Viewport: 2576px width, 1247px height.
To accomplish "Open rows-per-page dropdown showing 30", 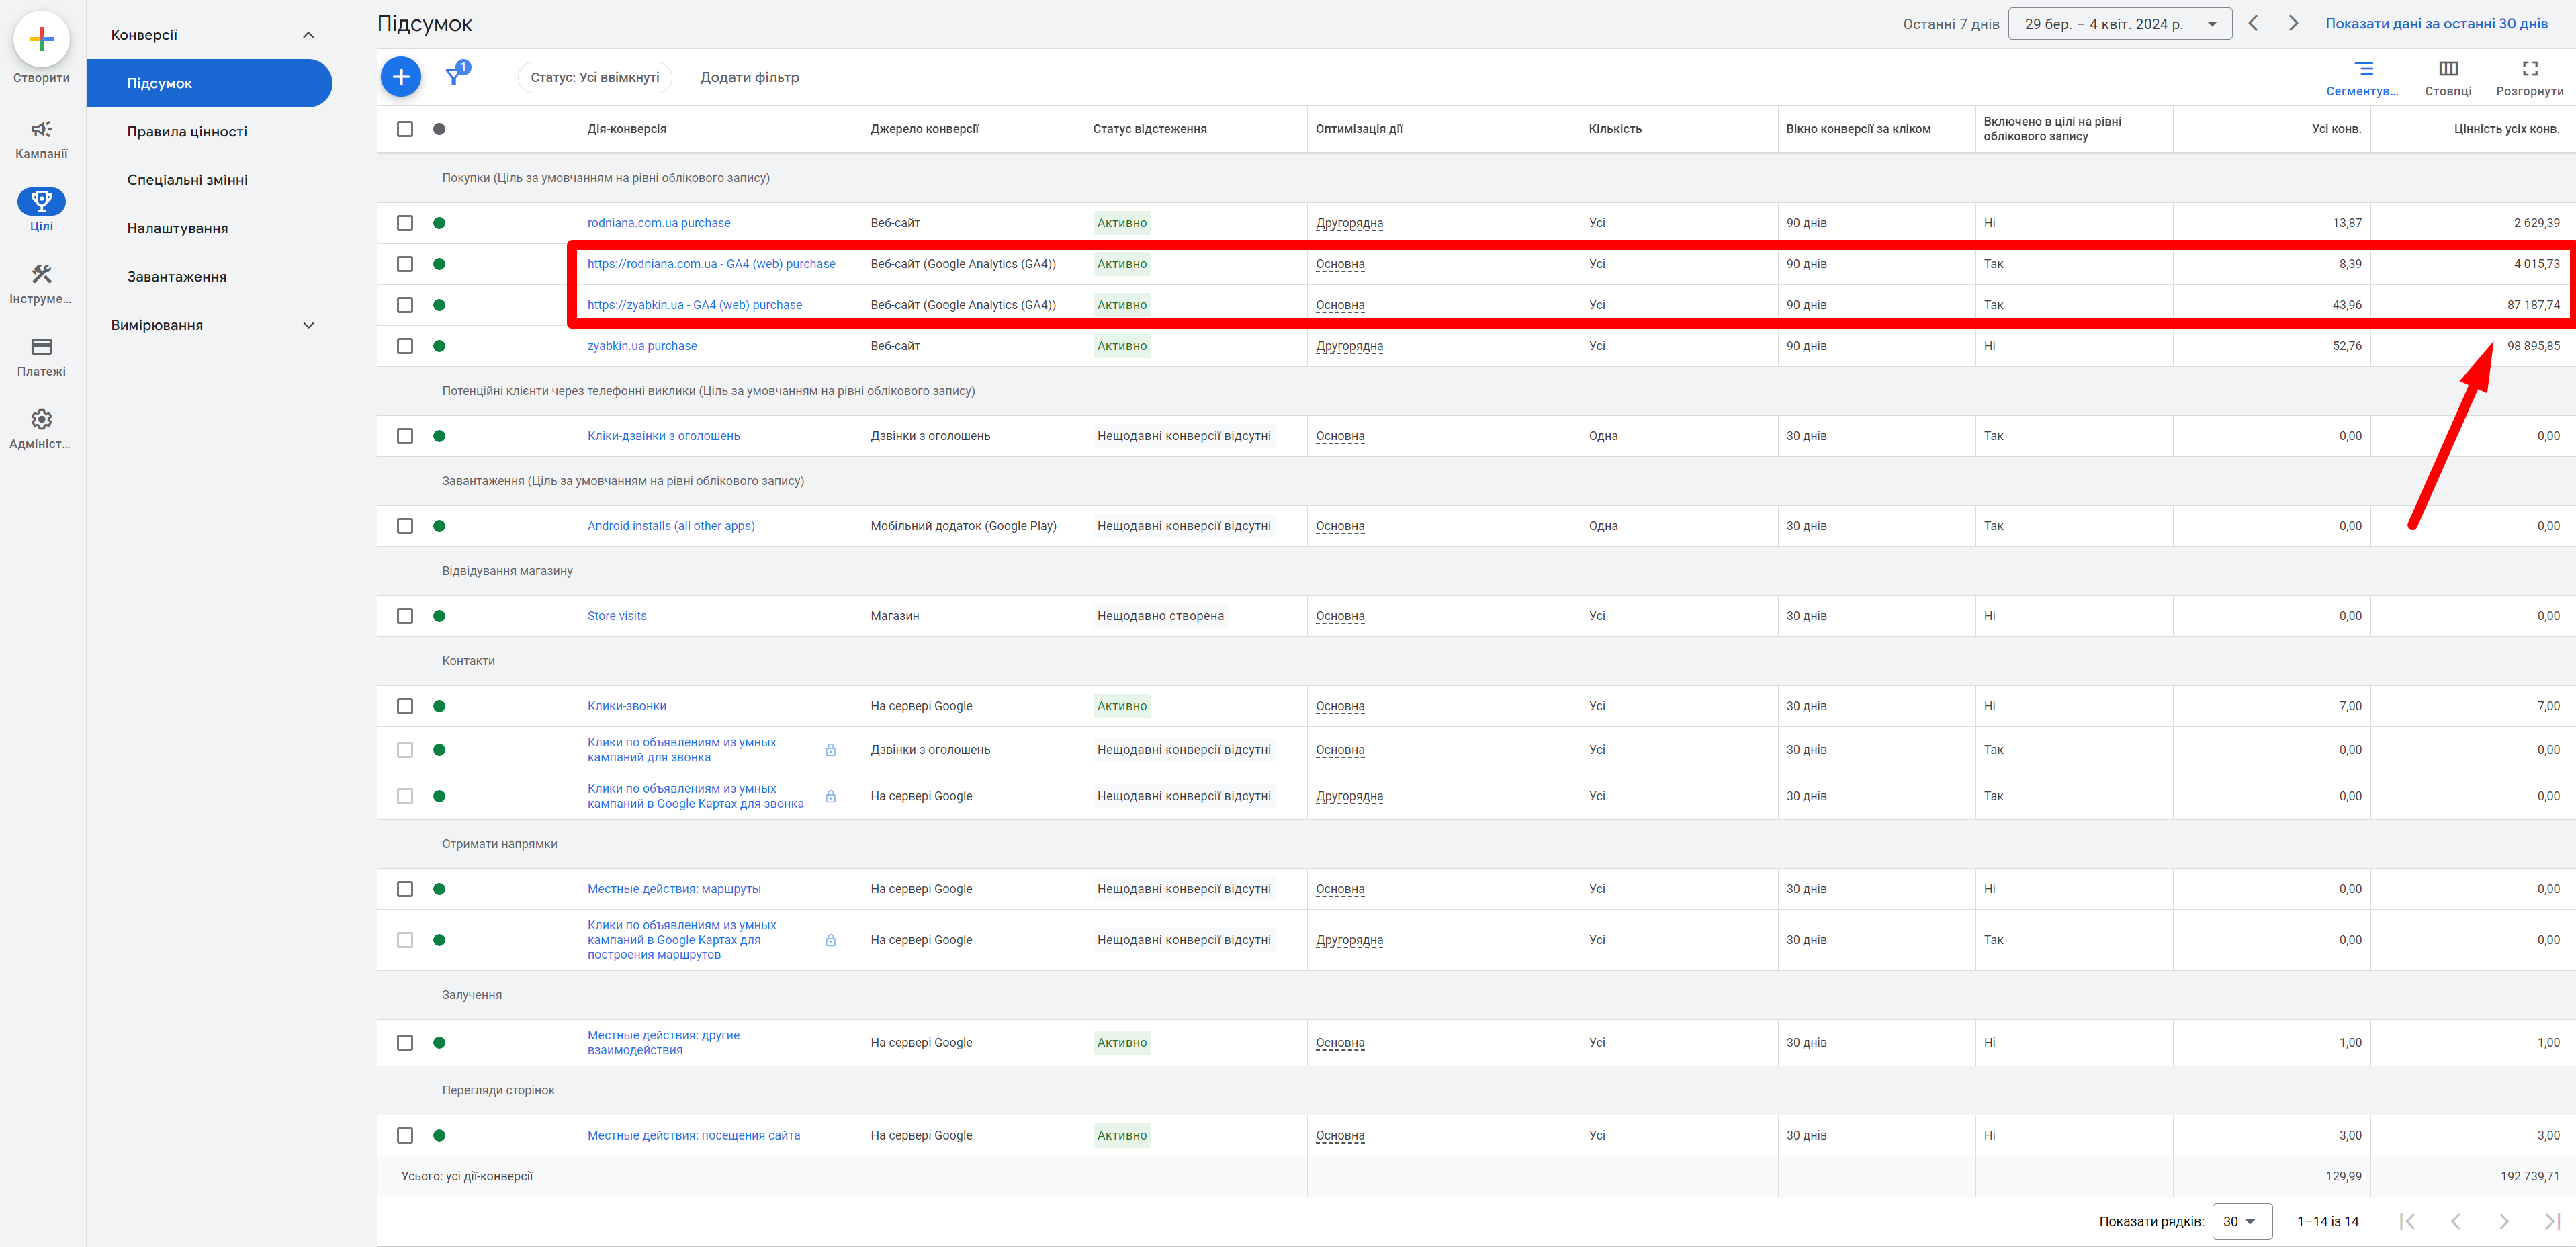I will pos(2241,1221).
